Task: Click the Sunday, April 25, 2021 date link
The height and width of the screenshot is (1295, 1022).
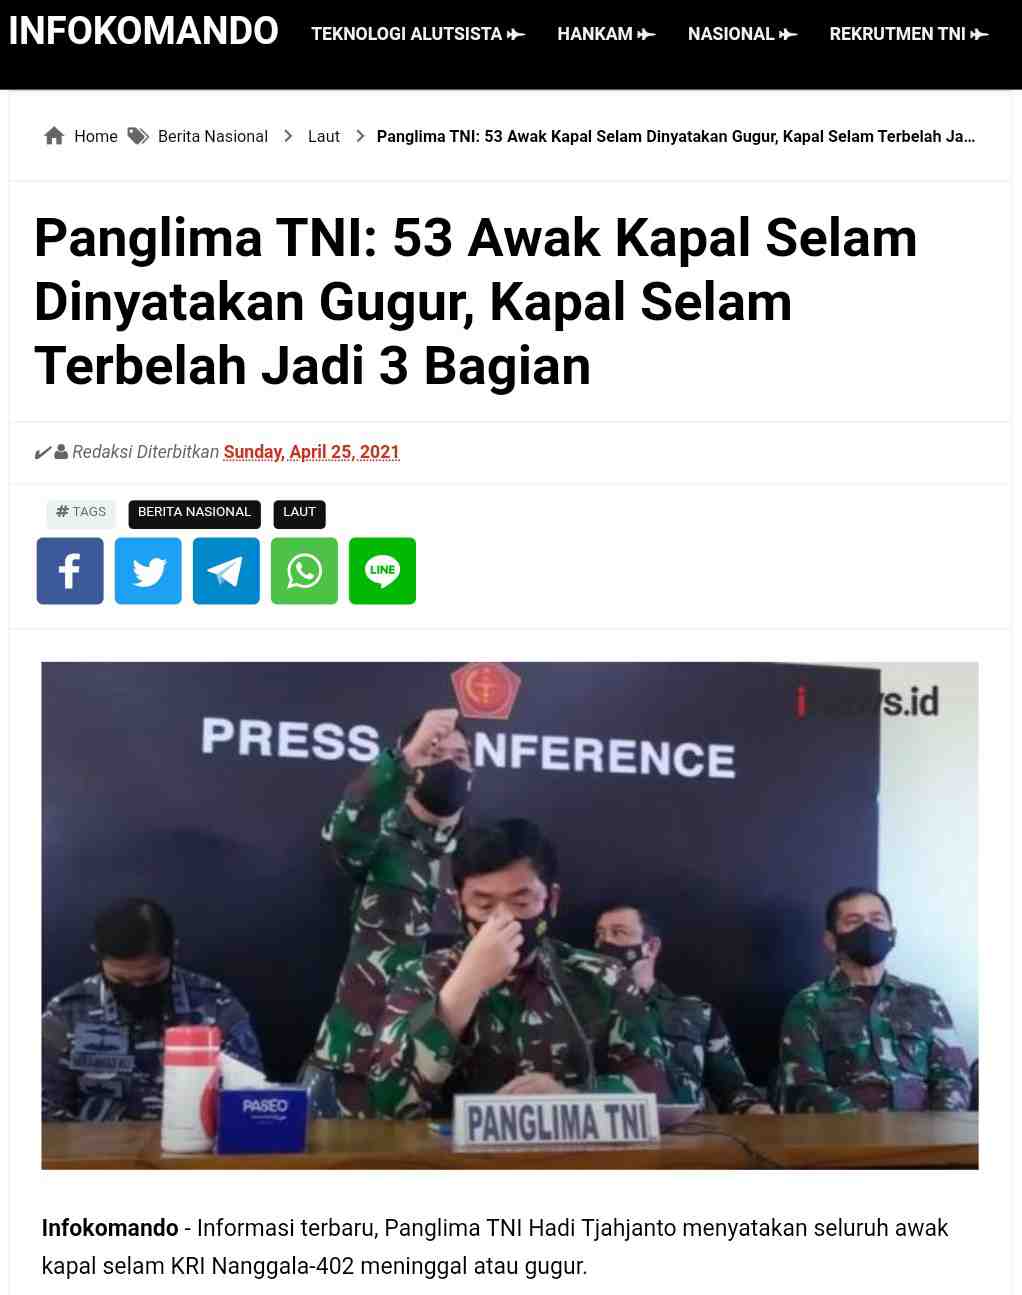Action: (311, 452)
